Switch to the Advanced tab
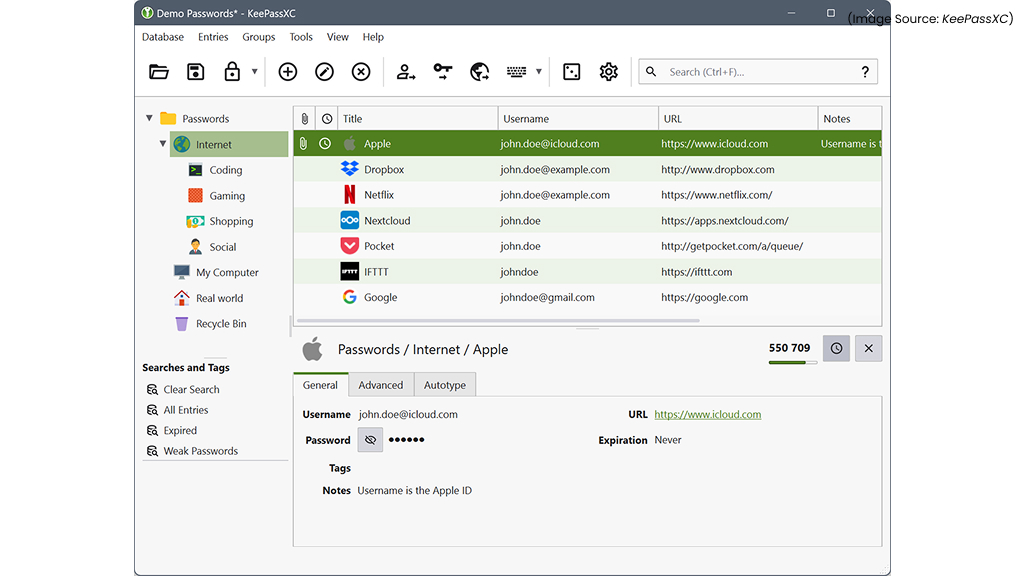The height and width of the screenshot is (576, 1024). [381, 385]
